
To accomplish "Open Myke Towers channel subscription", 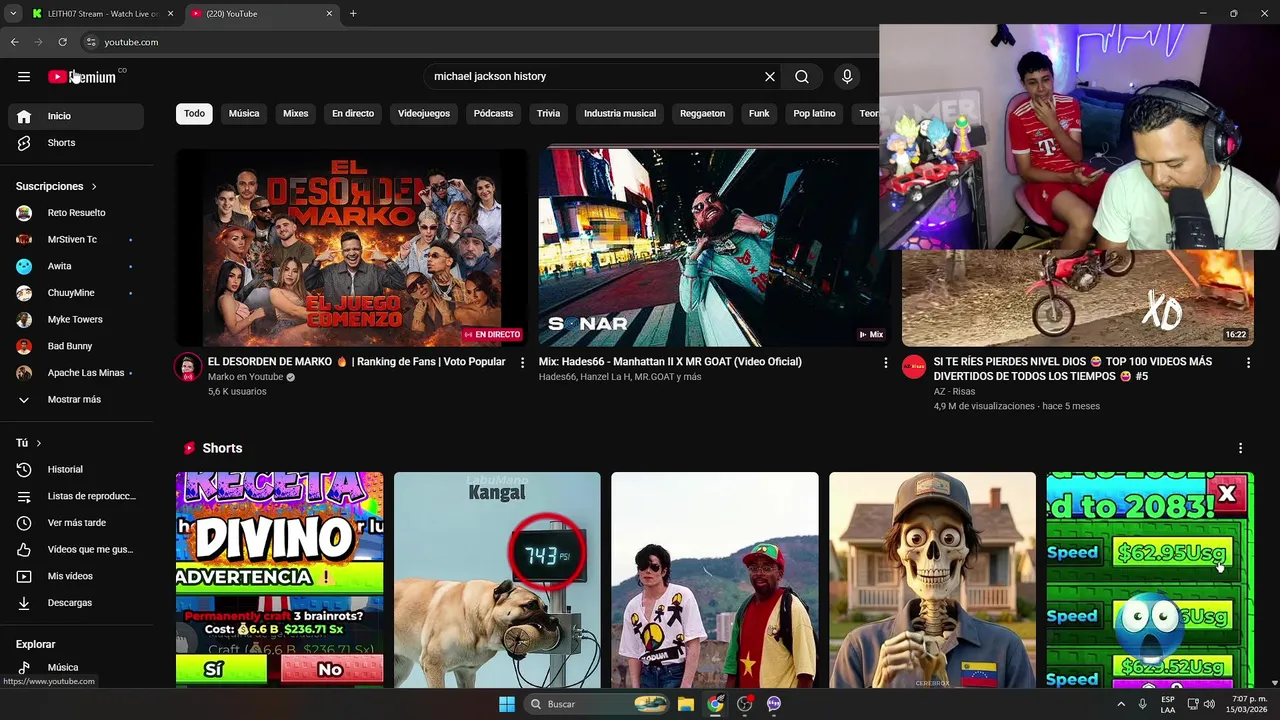I will point(76,320).
